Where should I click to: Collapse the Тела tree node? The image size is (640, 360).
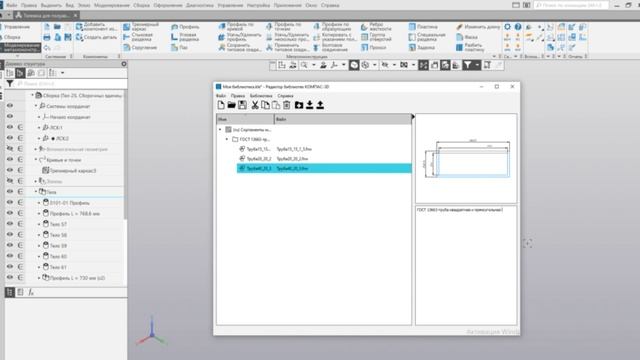pos(36,191)
